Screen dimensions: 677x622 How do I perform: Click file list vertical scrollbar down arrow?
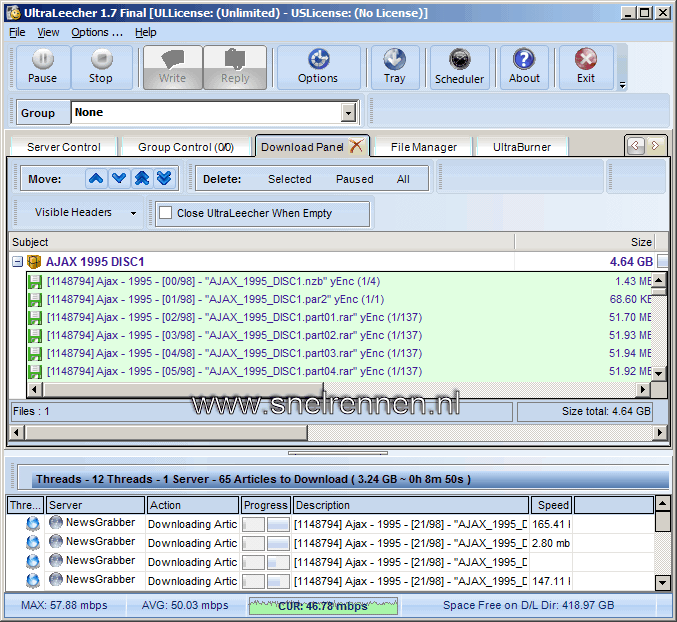(658, 373)
